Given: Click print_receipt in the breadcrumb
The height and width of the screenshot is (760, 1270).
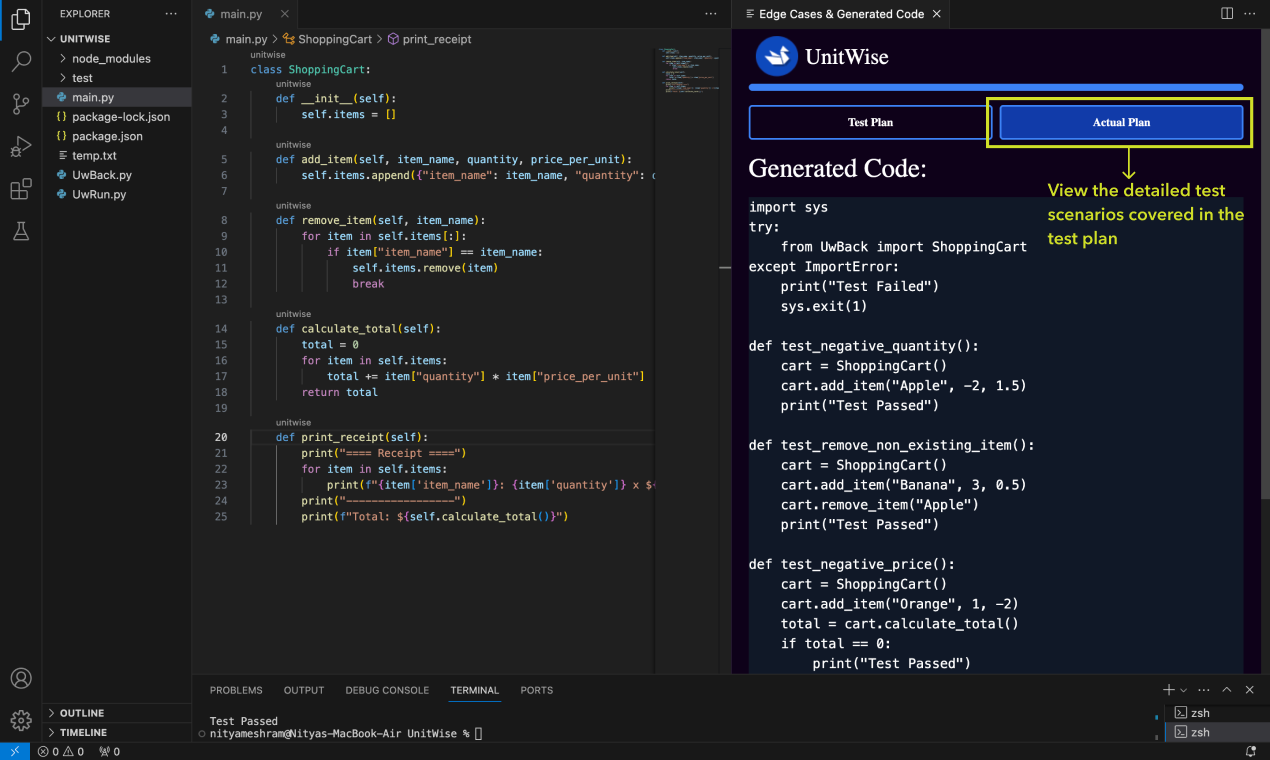Looking at the screenshot, I should 429,39.
